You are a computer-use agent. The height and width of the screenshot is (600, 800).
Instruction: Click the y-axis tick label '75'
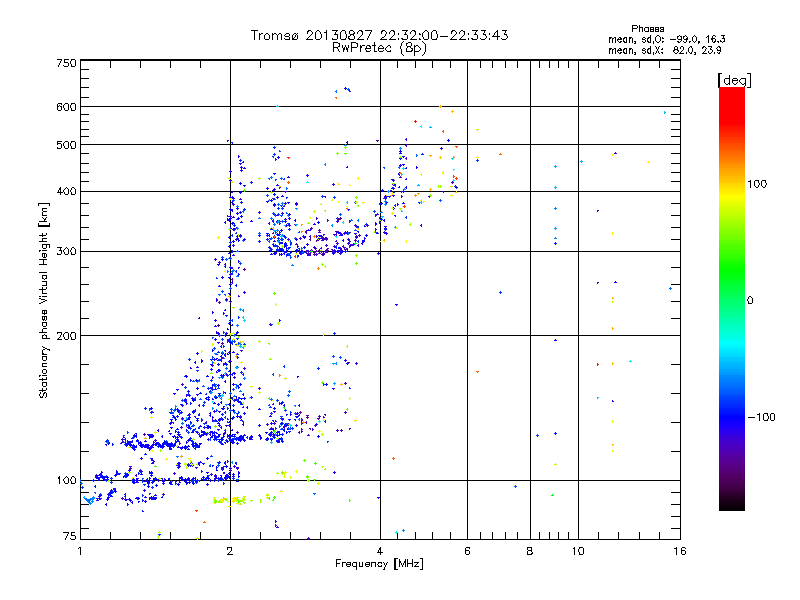[x=70, y=536]
